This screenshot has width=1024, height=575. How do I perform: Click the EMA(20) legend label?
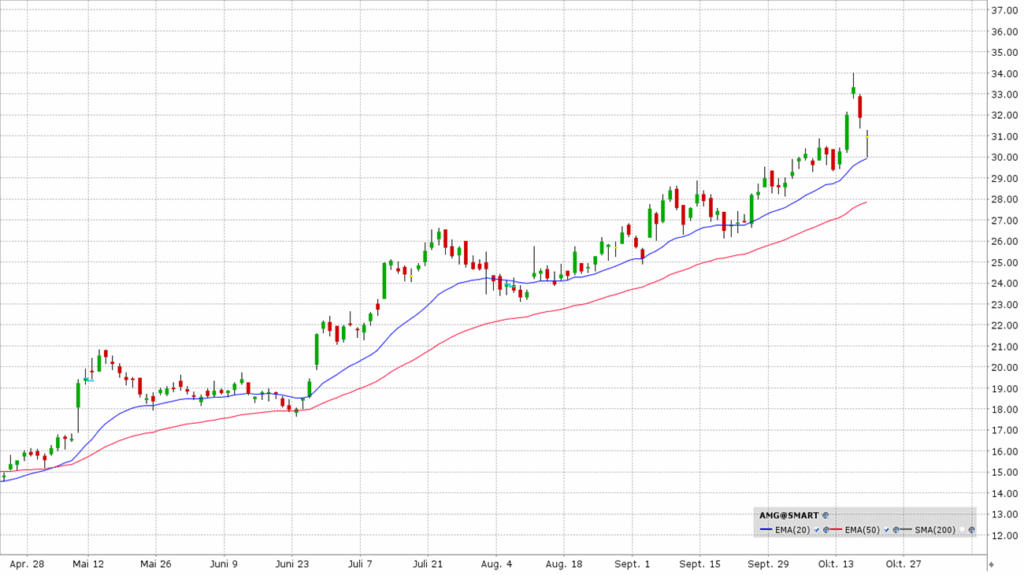click(793, 528)
